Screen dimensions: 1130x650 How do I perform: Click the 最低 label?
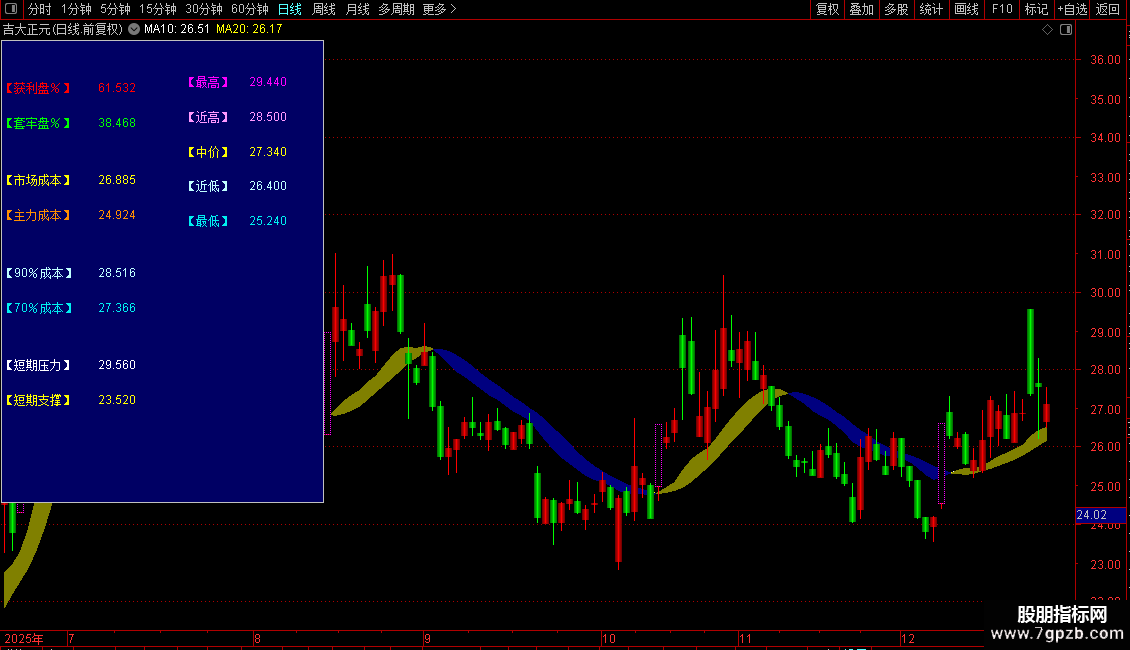[x=208, y=221]
